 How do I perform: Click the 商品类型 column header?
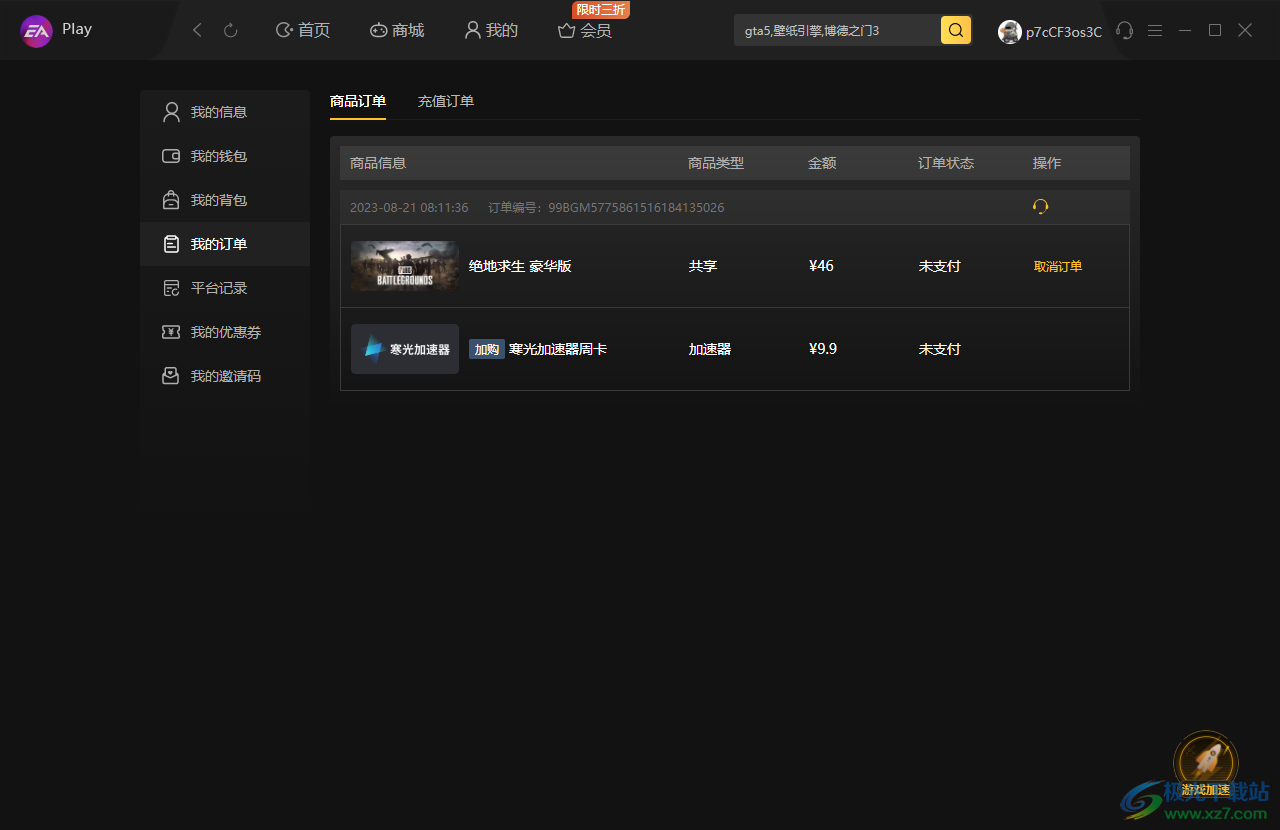(716, 163)
